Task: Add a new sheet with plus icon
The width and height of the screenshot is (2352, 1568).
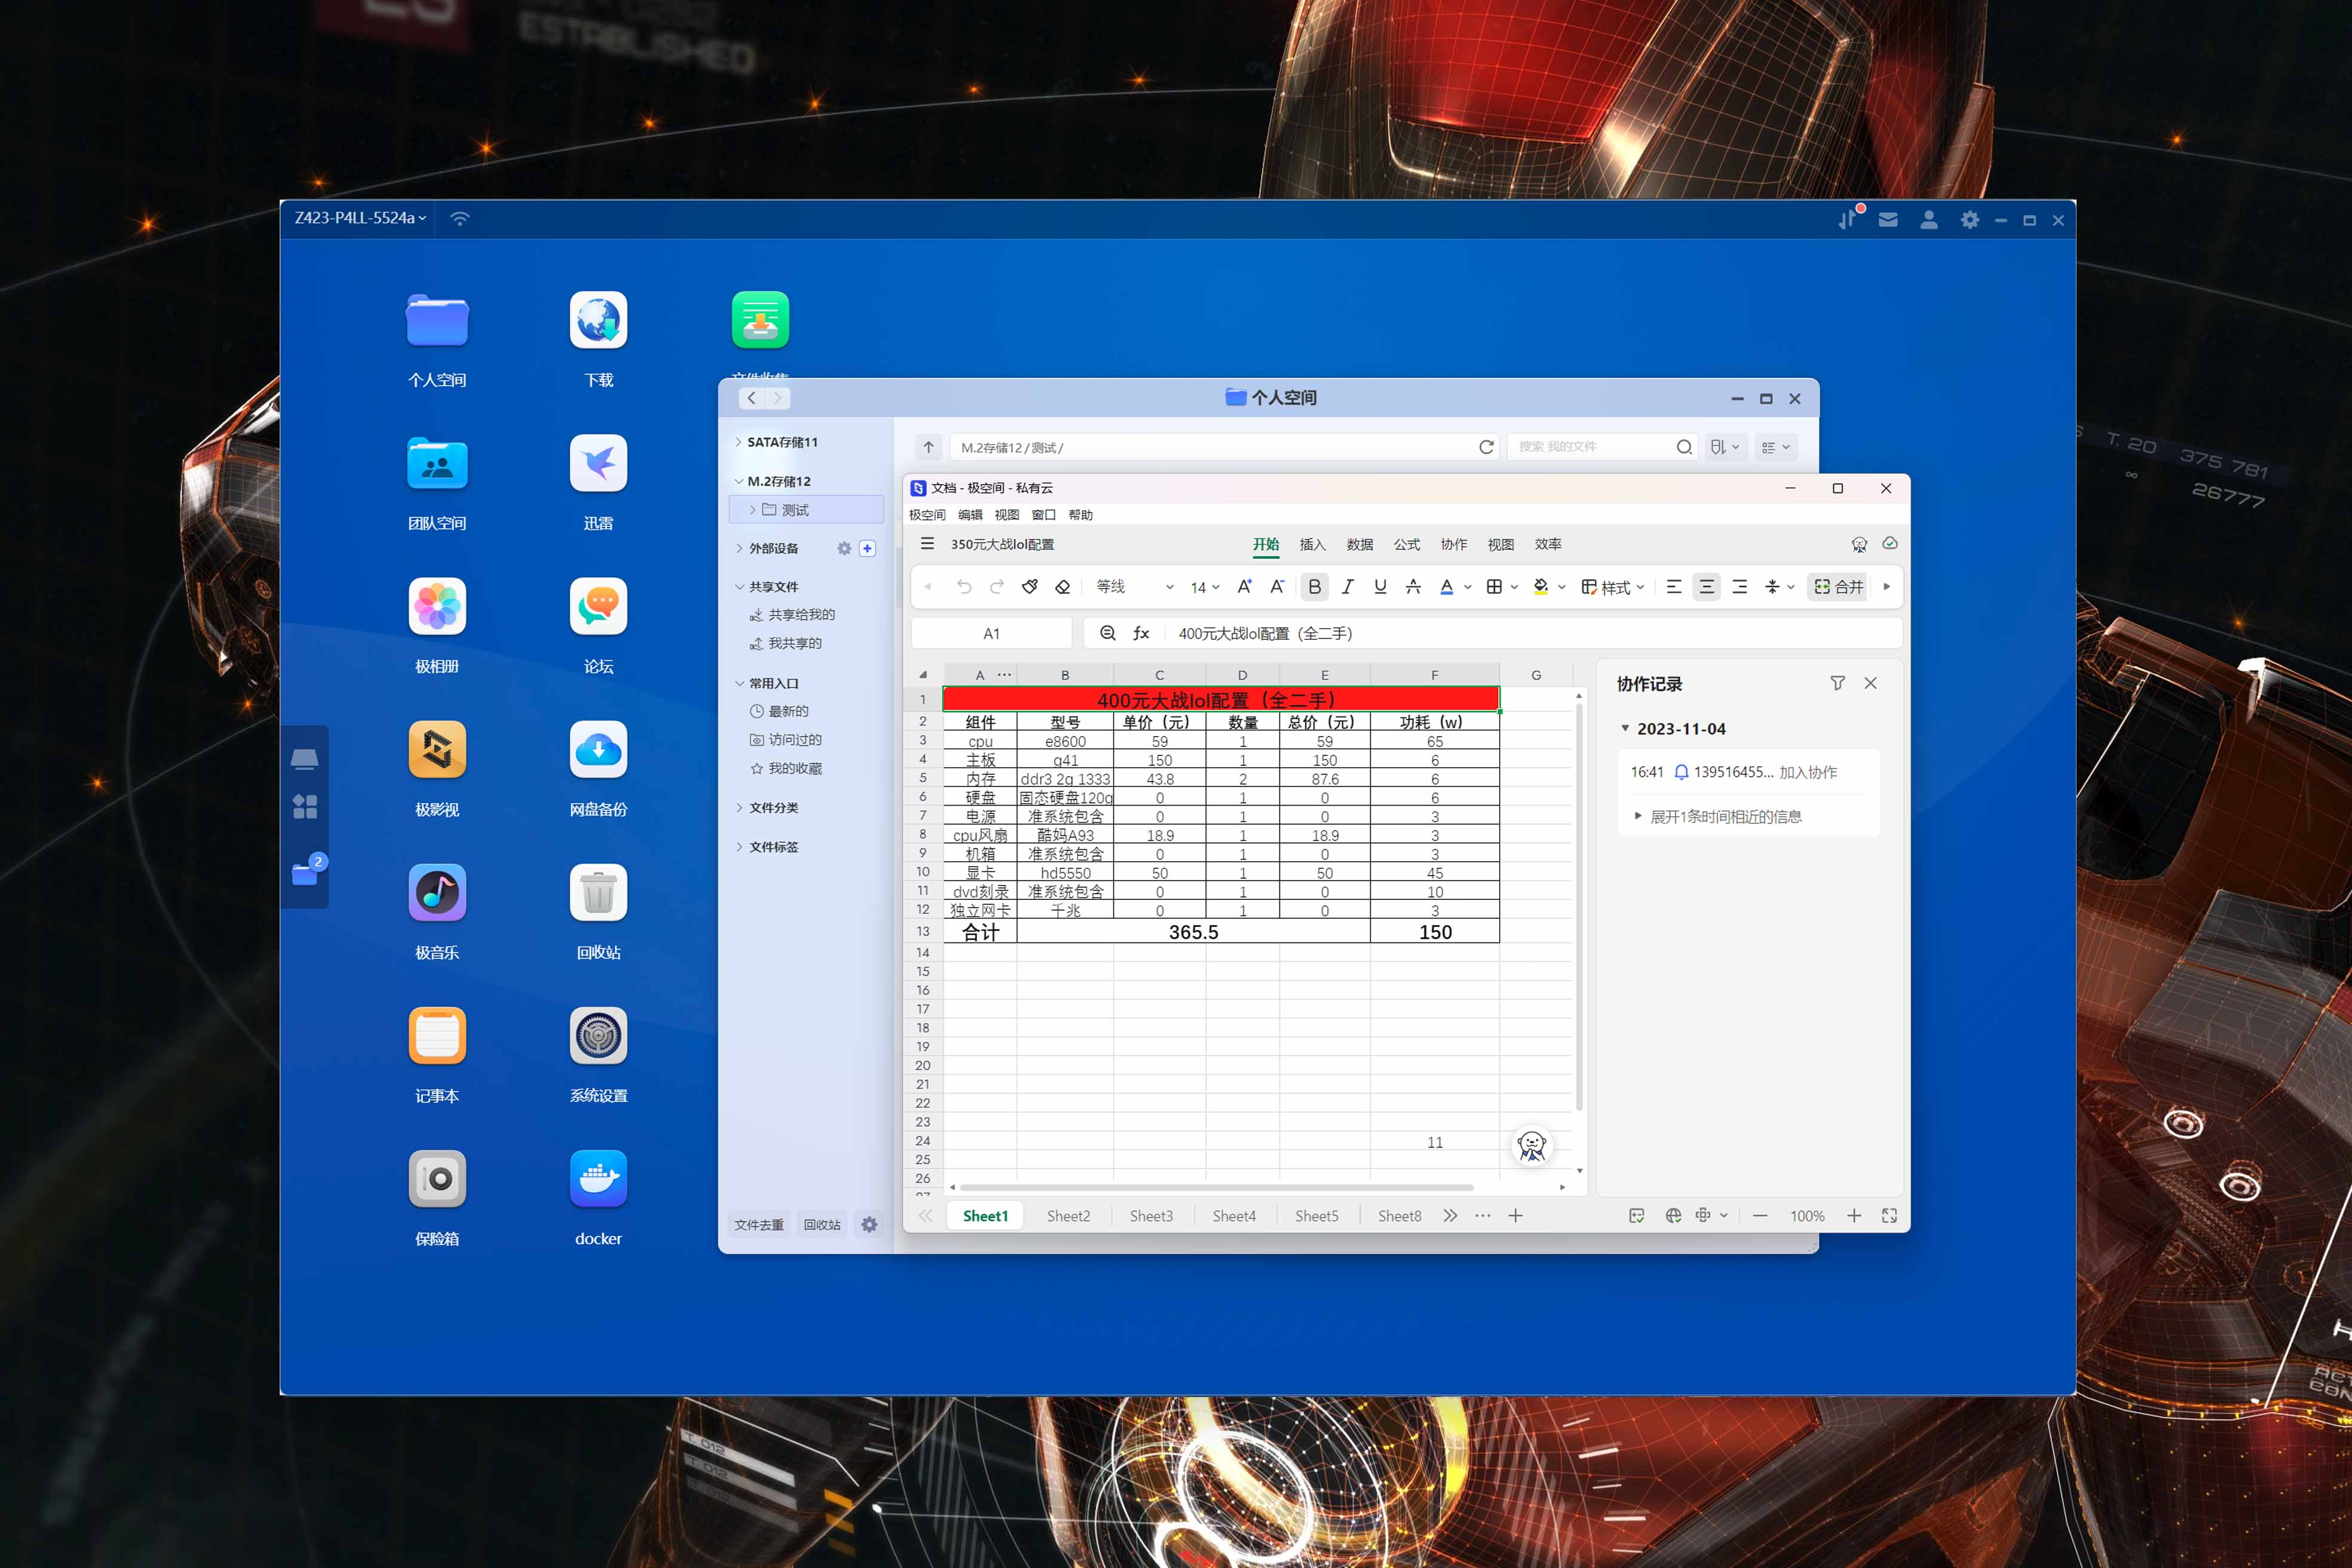Action: coord(1516,1216)
